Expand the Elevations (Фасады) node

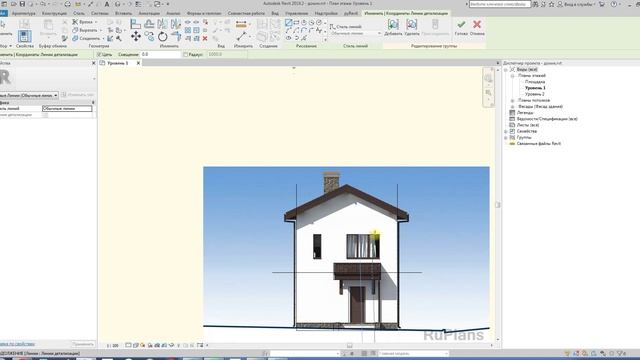(x=512, y=107)
